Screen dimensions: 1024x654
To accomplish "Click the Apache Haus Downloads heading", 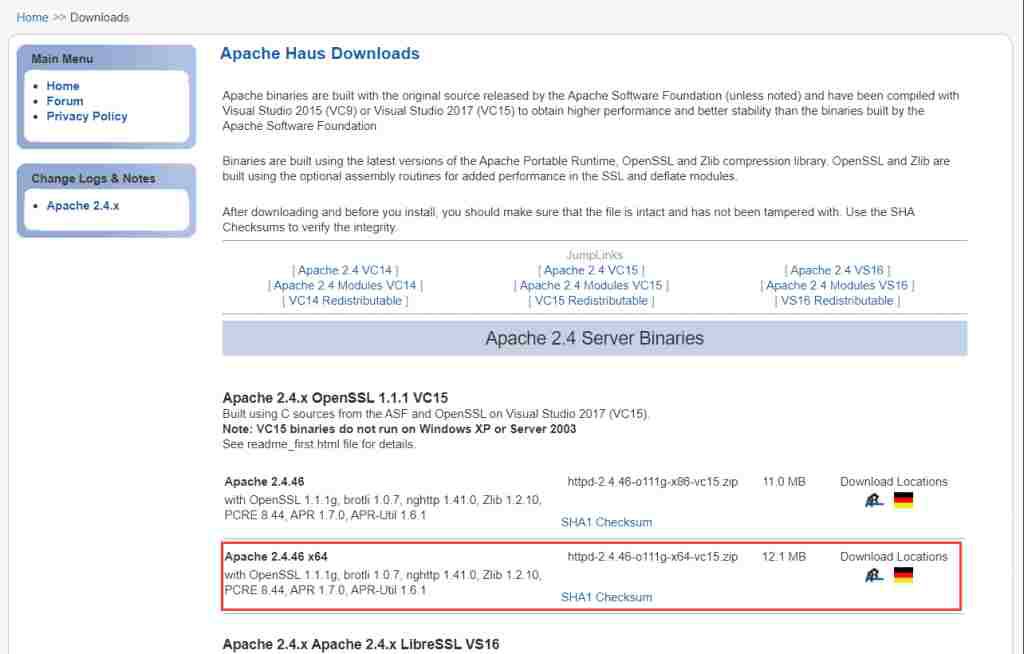I will [320, 54].
